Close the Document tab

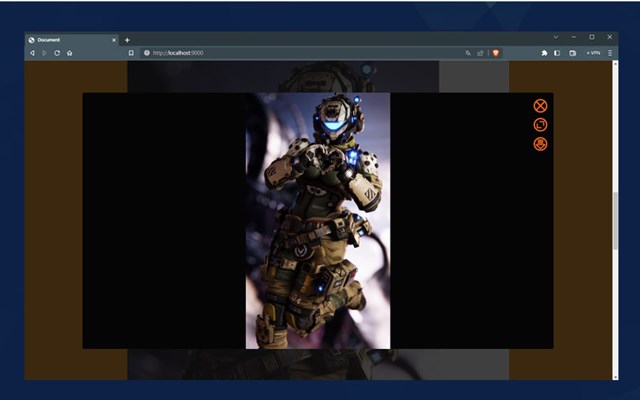(114, 40)
